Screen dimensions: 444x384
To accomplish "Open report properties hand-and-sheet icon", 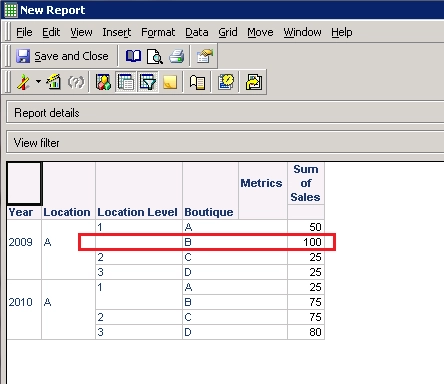I will point(205,56).
